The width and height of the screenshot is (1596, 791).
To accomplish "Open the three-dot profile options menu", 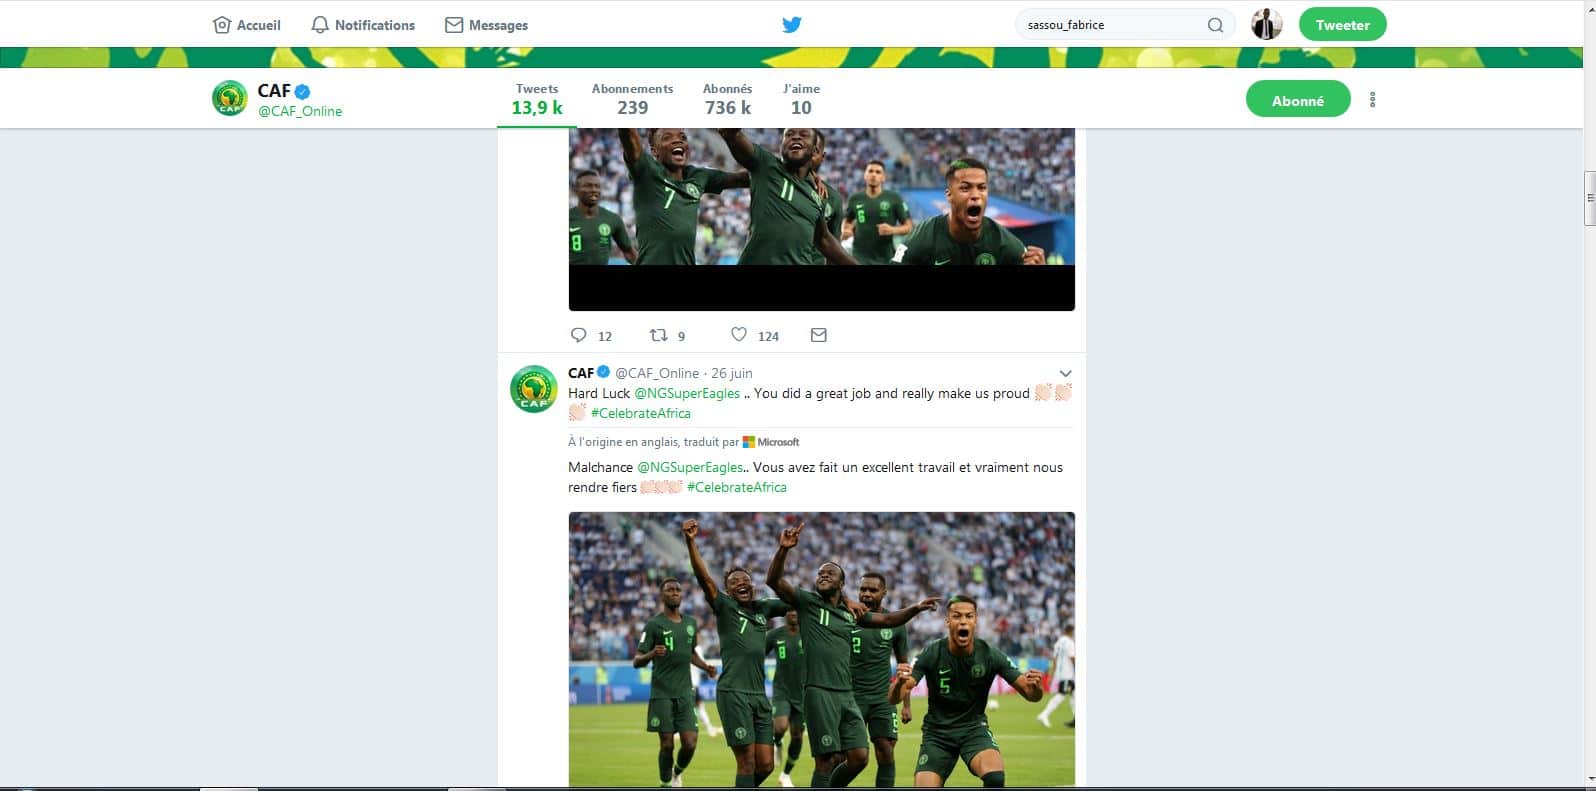I will pyautogui.click(x=1372, y=99).
